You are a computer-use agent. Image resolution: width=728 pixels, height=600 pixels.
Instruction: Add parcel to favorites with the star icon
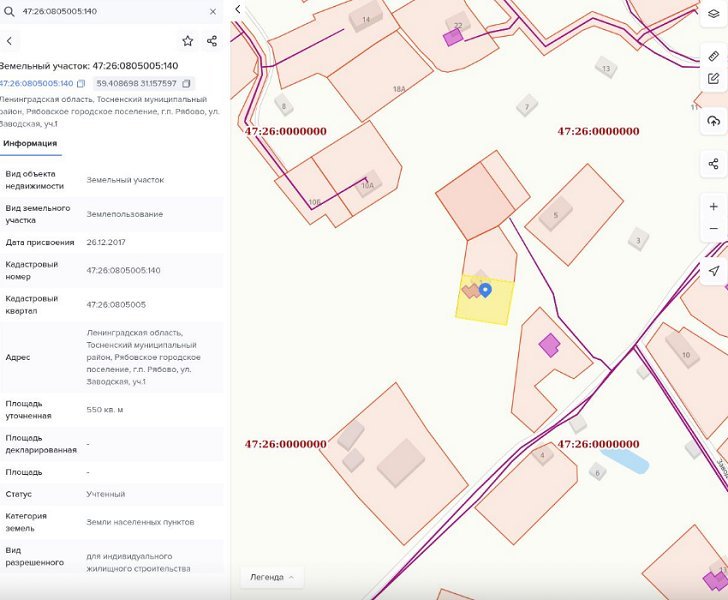[188, 41]
